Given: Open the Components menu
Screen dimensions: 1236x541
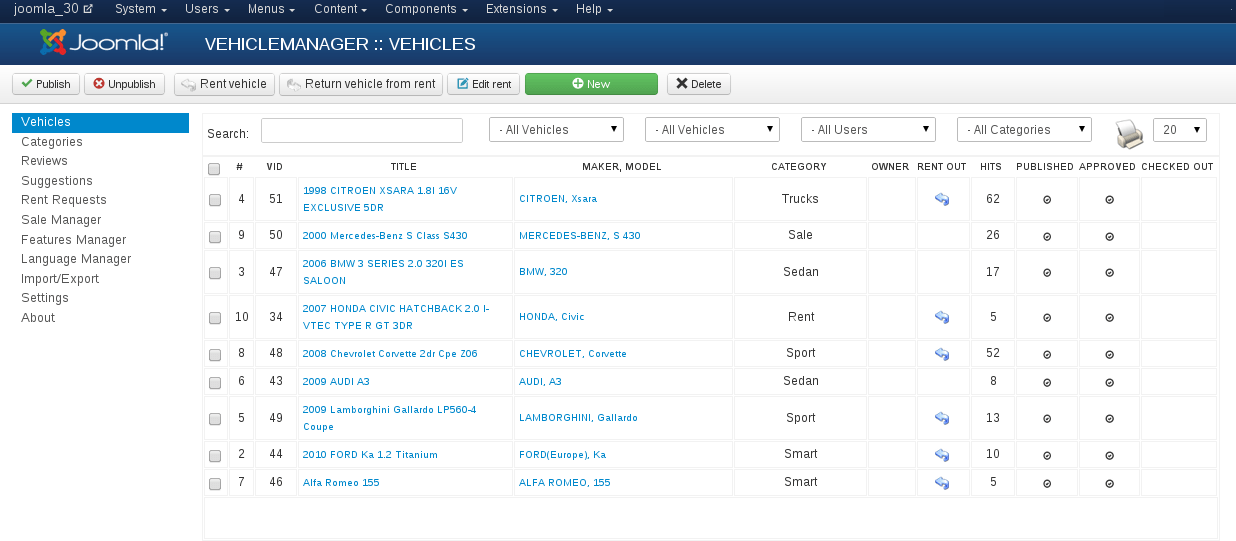Looking at the screenshot, I should [x=426, y=9].
